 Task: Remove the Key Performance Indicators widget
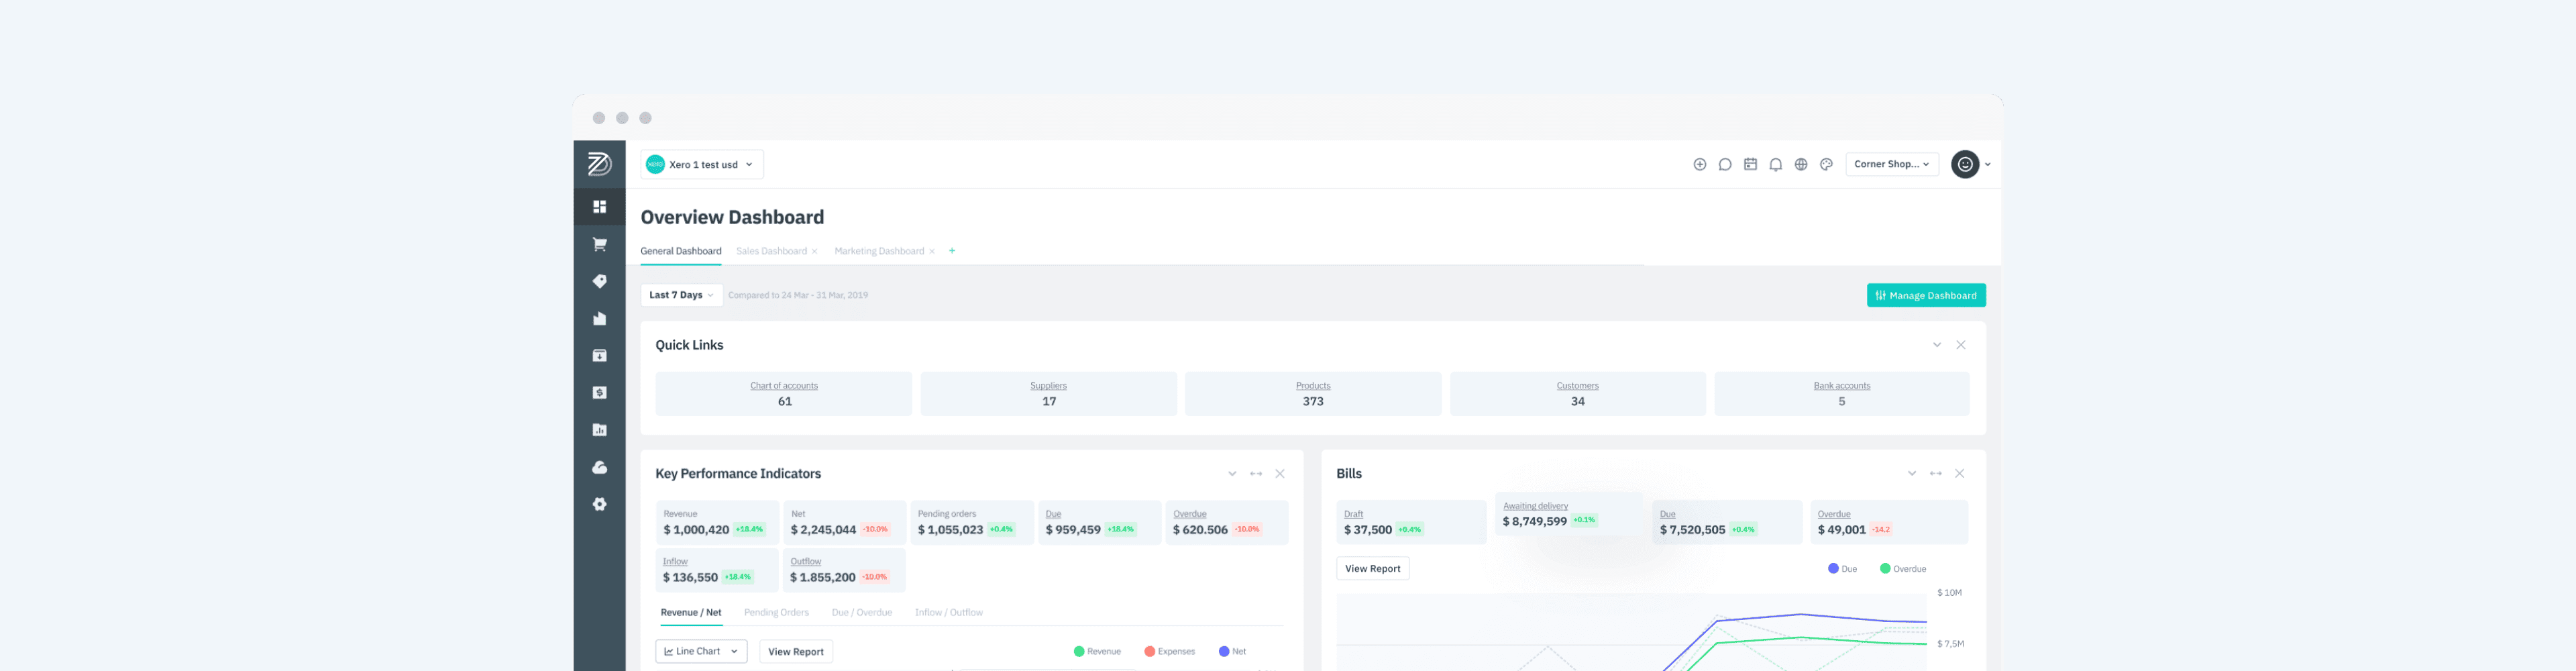1279,474
